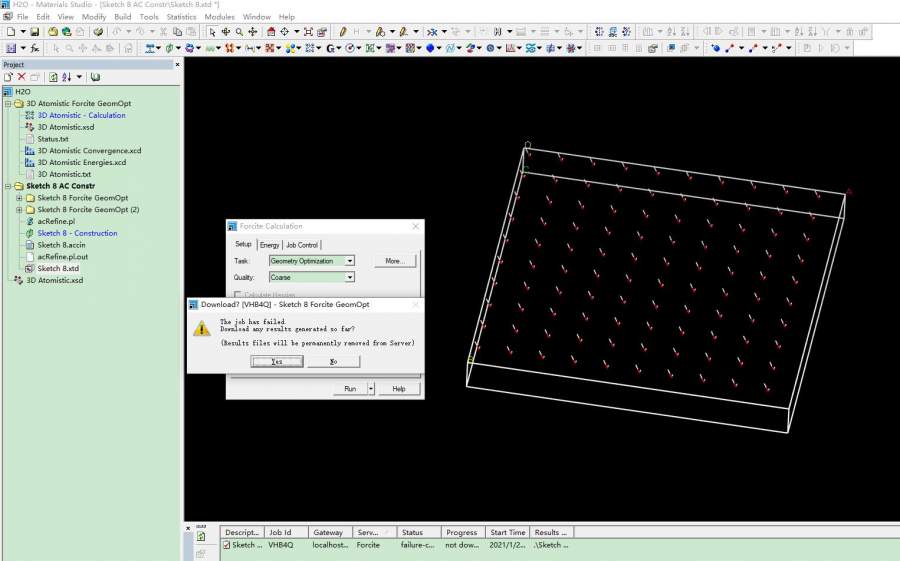The height and width of the screenshot is (561, 900).
Task: Collapse the 3D Atomistic Forcite GeomOpt folder
Action: pos(8,103)
